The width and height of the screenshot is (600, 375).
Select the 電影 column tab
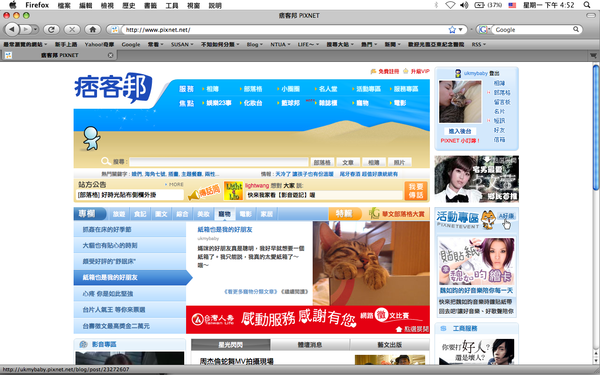tap(245, 214)
